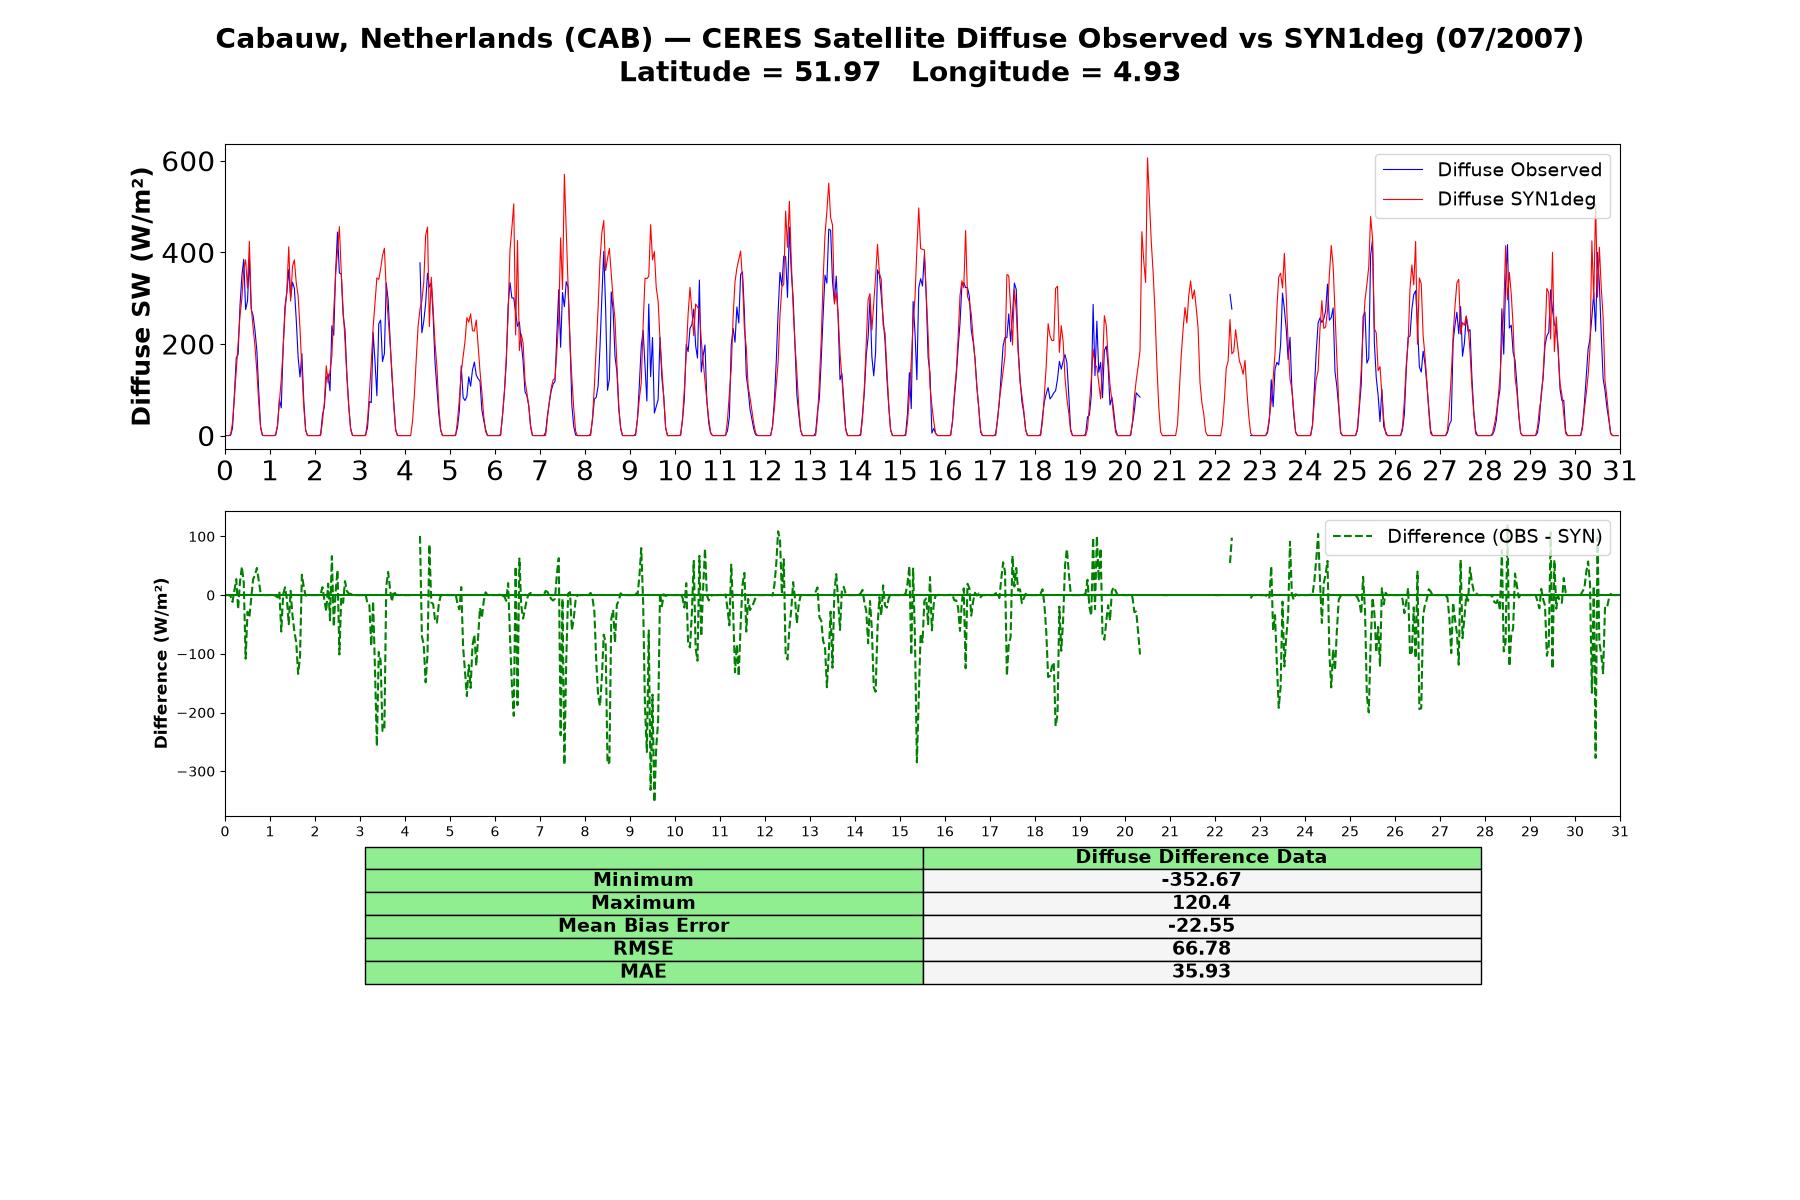Click the Minimum row label in table
Screen dimensions: 1800x1200
coord(644,880)
